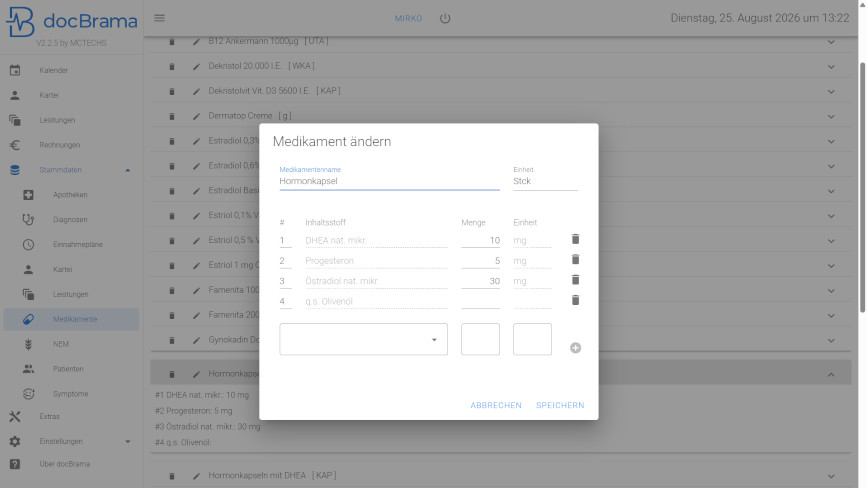Delete the Progesteron ingredient row
This screenshot has width=867, height=488.
point(575,260)
